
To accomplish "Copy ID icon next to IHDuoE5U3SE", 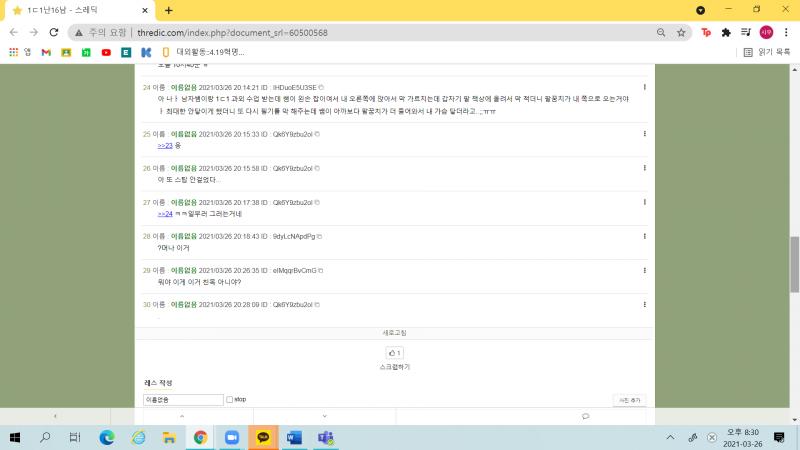I will (321, 88).
